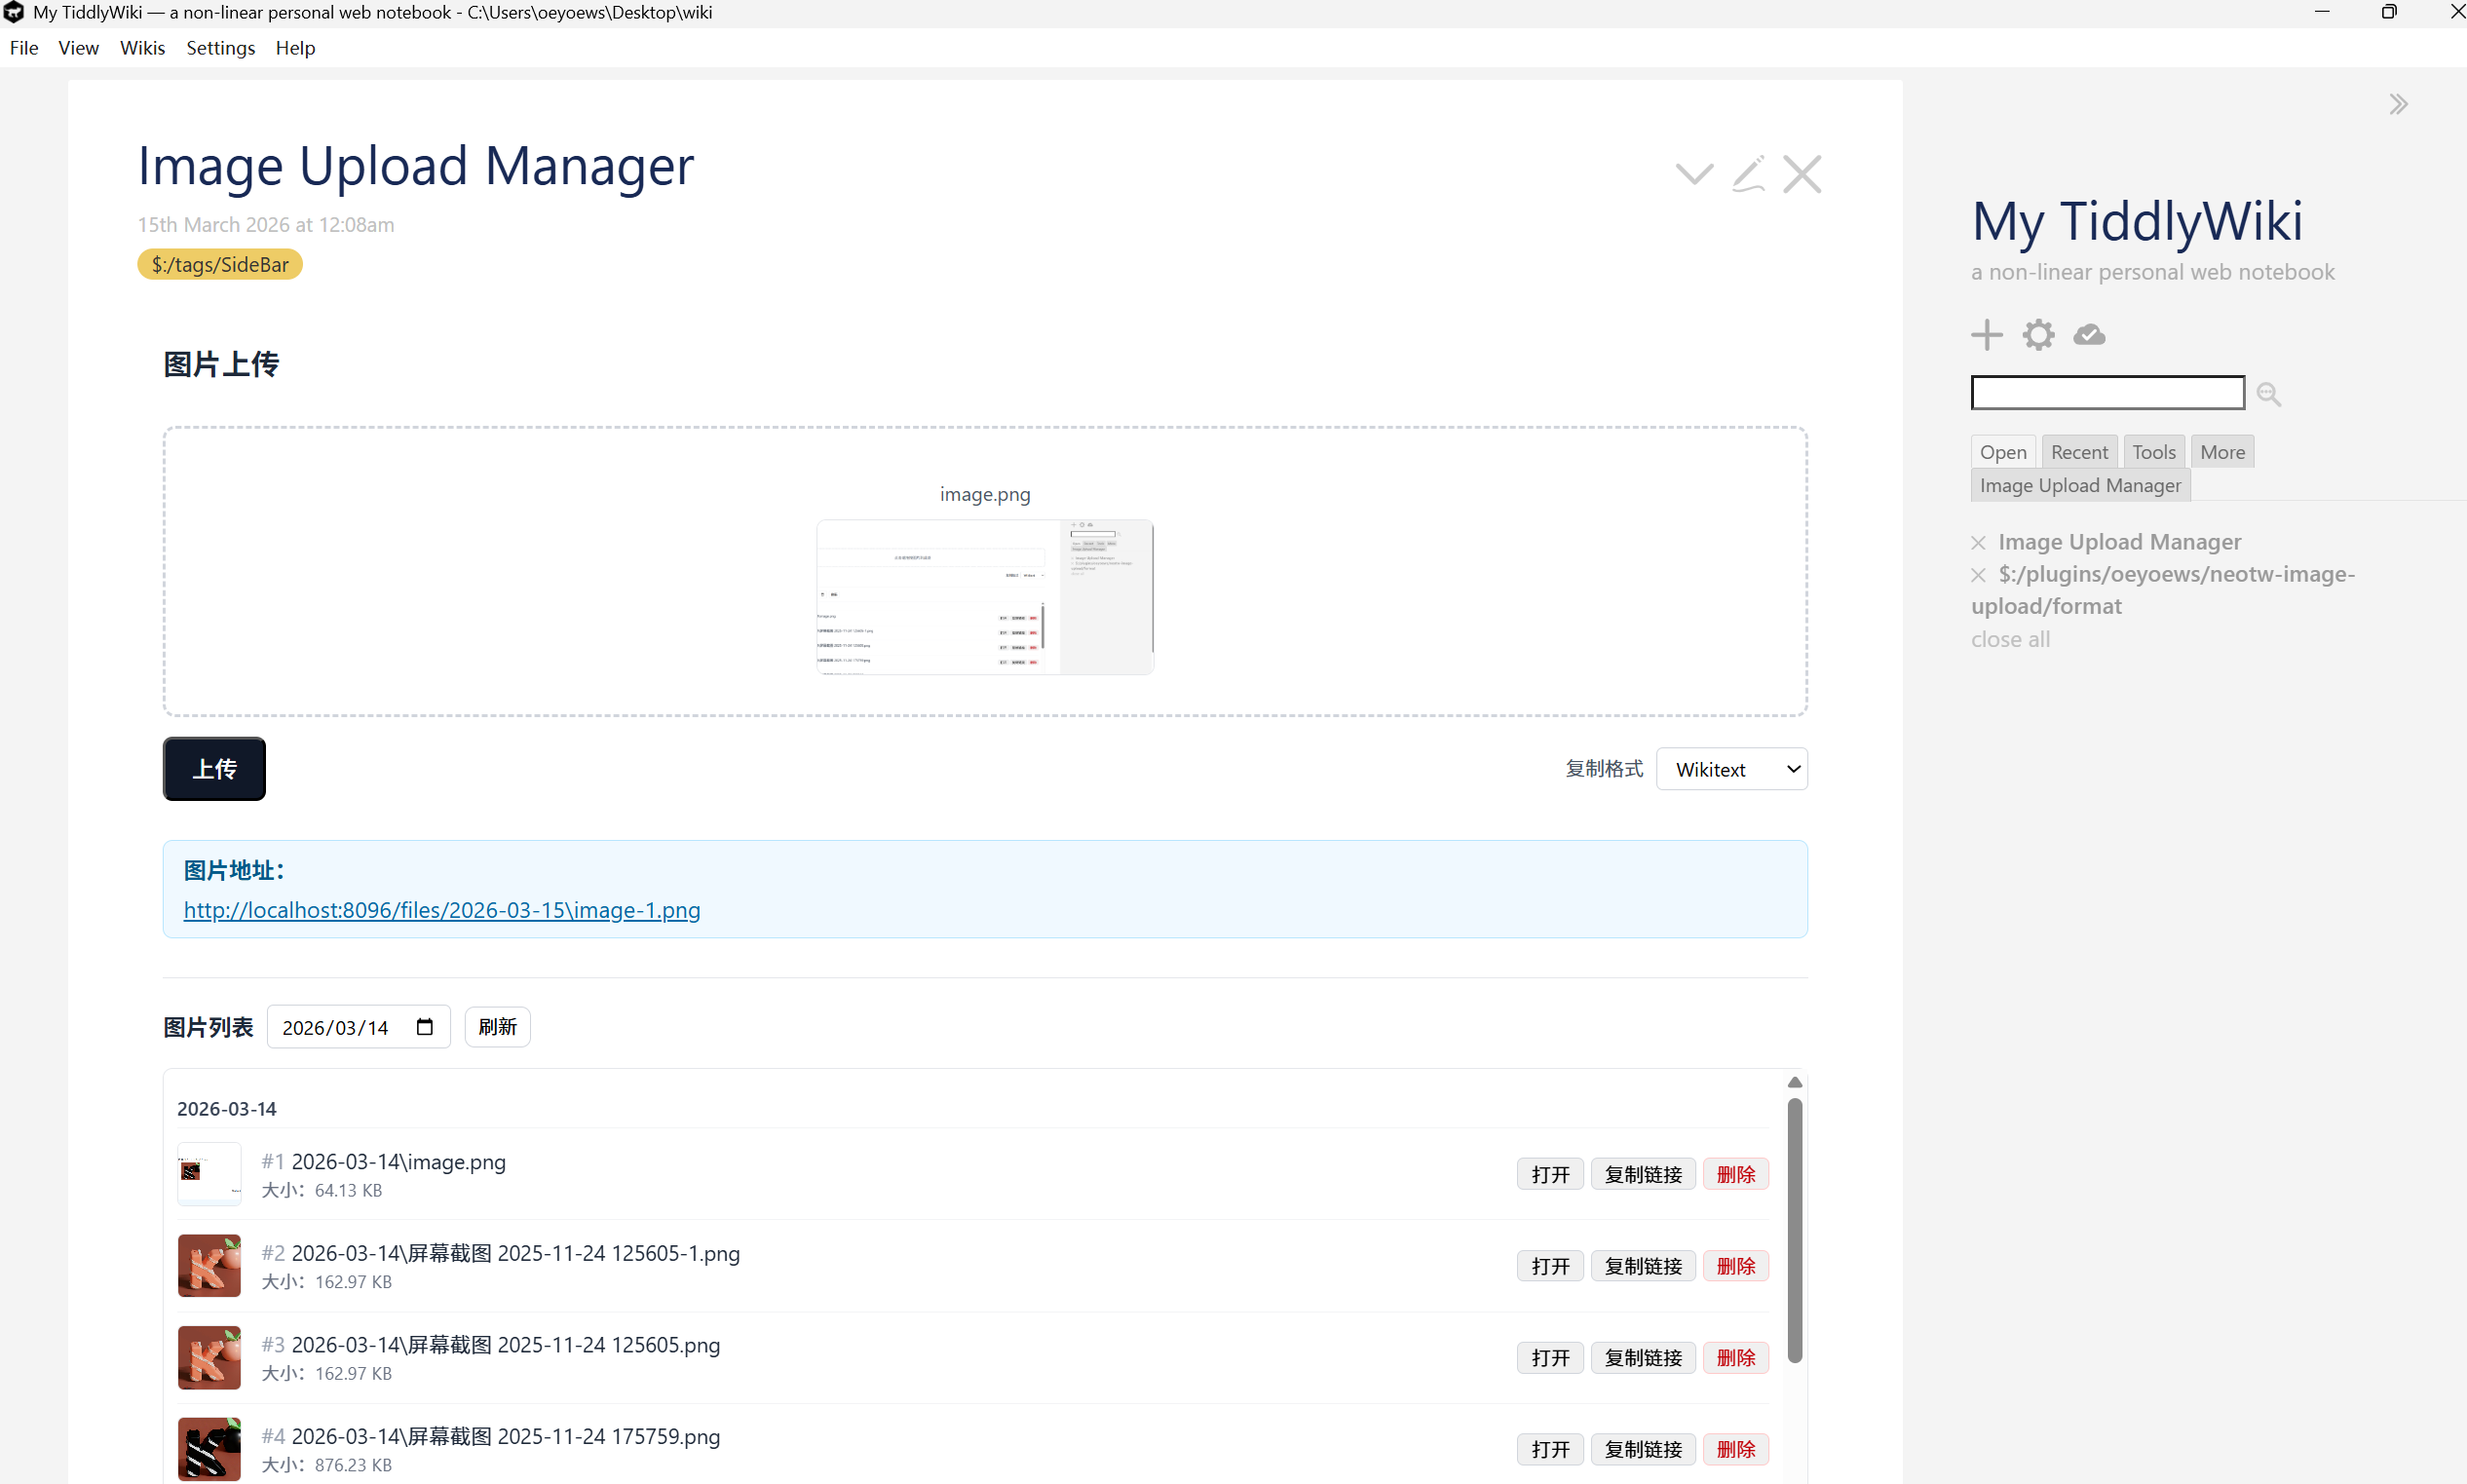Open calendar picker icon in date field
2467x1484 pixels.
(x=424, y=1027)
